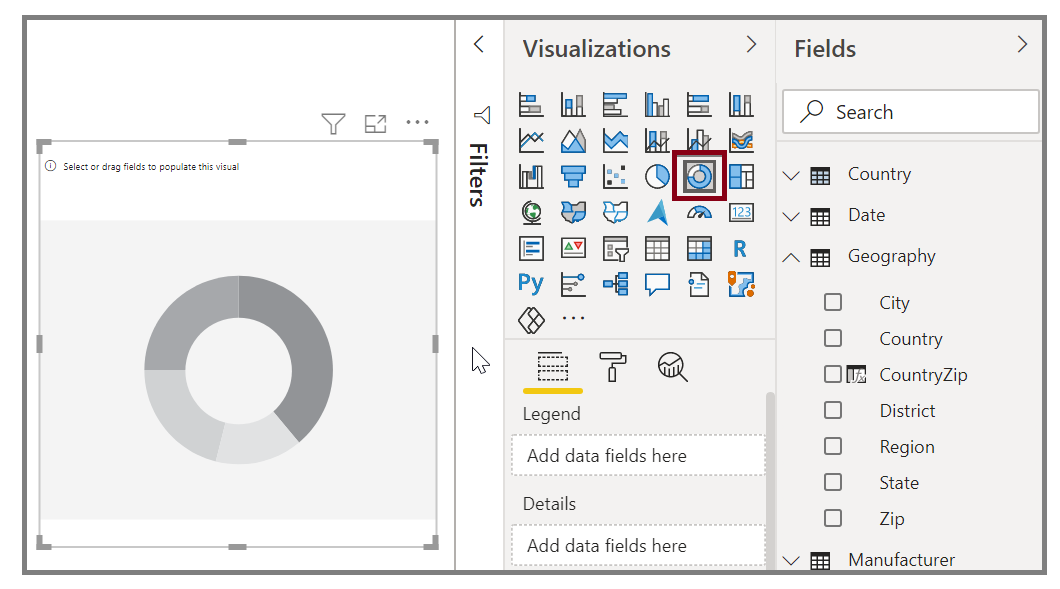1060x589 pixels.
Task: Select the matrix visualization
Action: (698, 247)
